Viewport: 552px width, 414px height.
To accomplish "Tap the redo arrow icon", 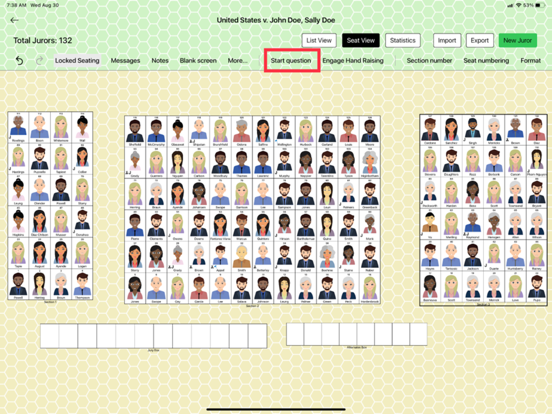I will (39, 61).
